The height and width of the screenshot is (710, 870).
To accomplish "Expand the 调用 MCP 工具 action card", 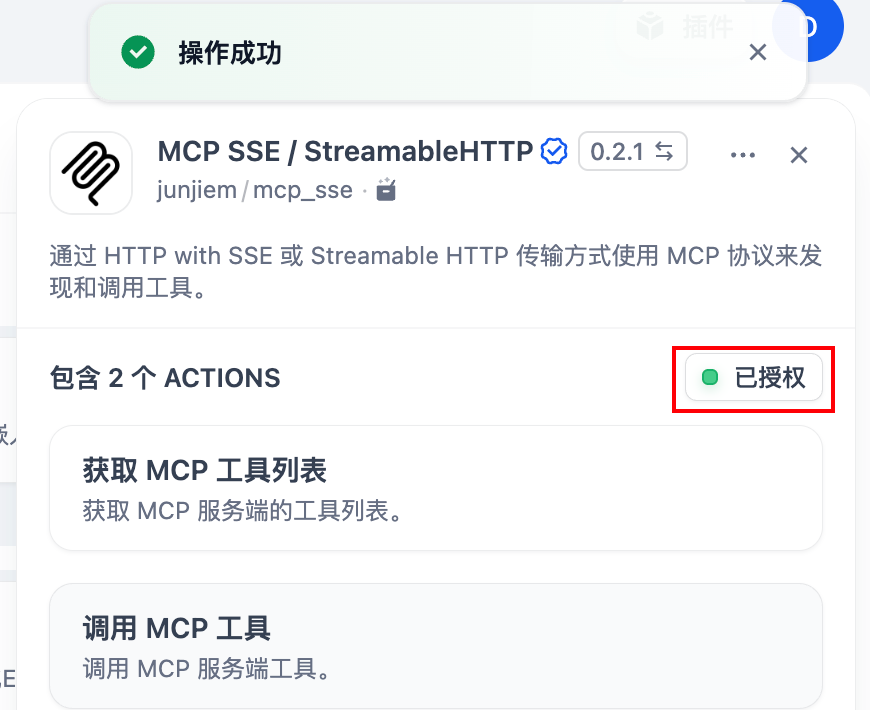I will [436, 646].
